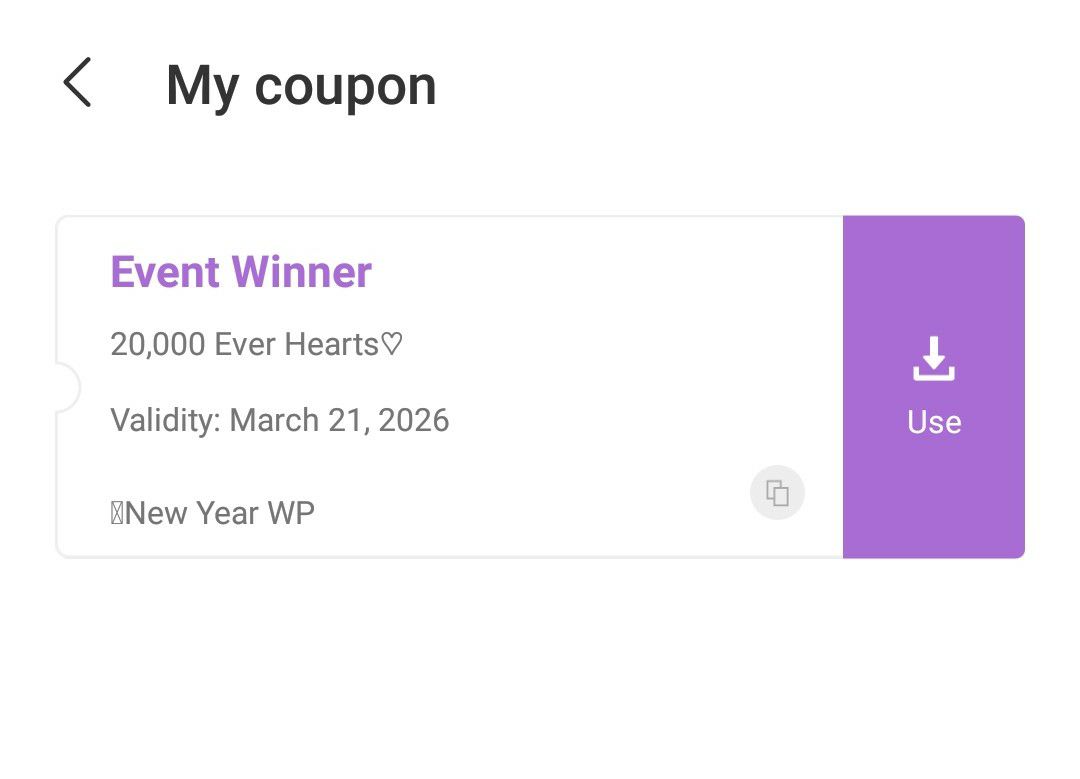This screenshot has height=779, width=1080.
Task: Click the semicircle notch on the coupon's left edge
Action: coord(66,387)
